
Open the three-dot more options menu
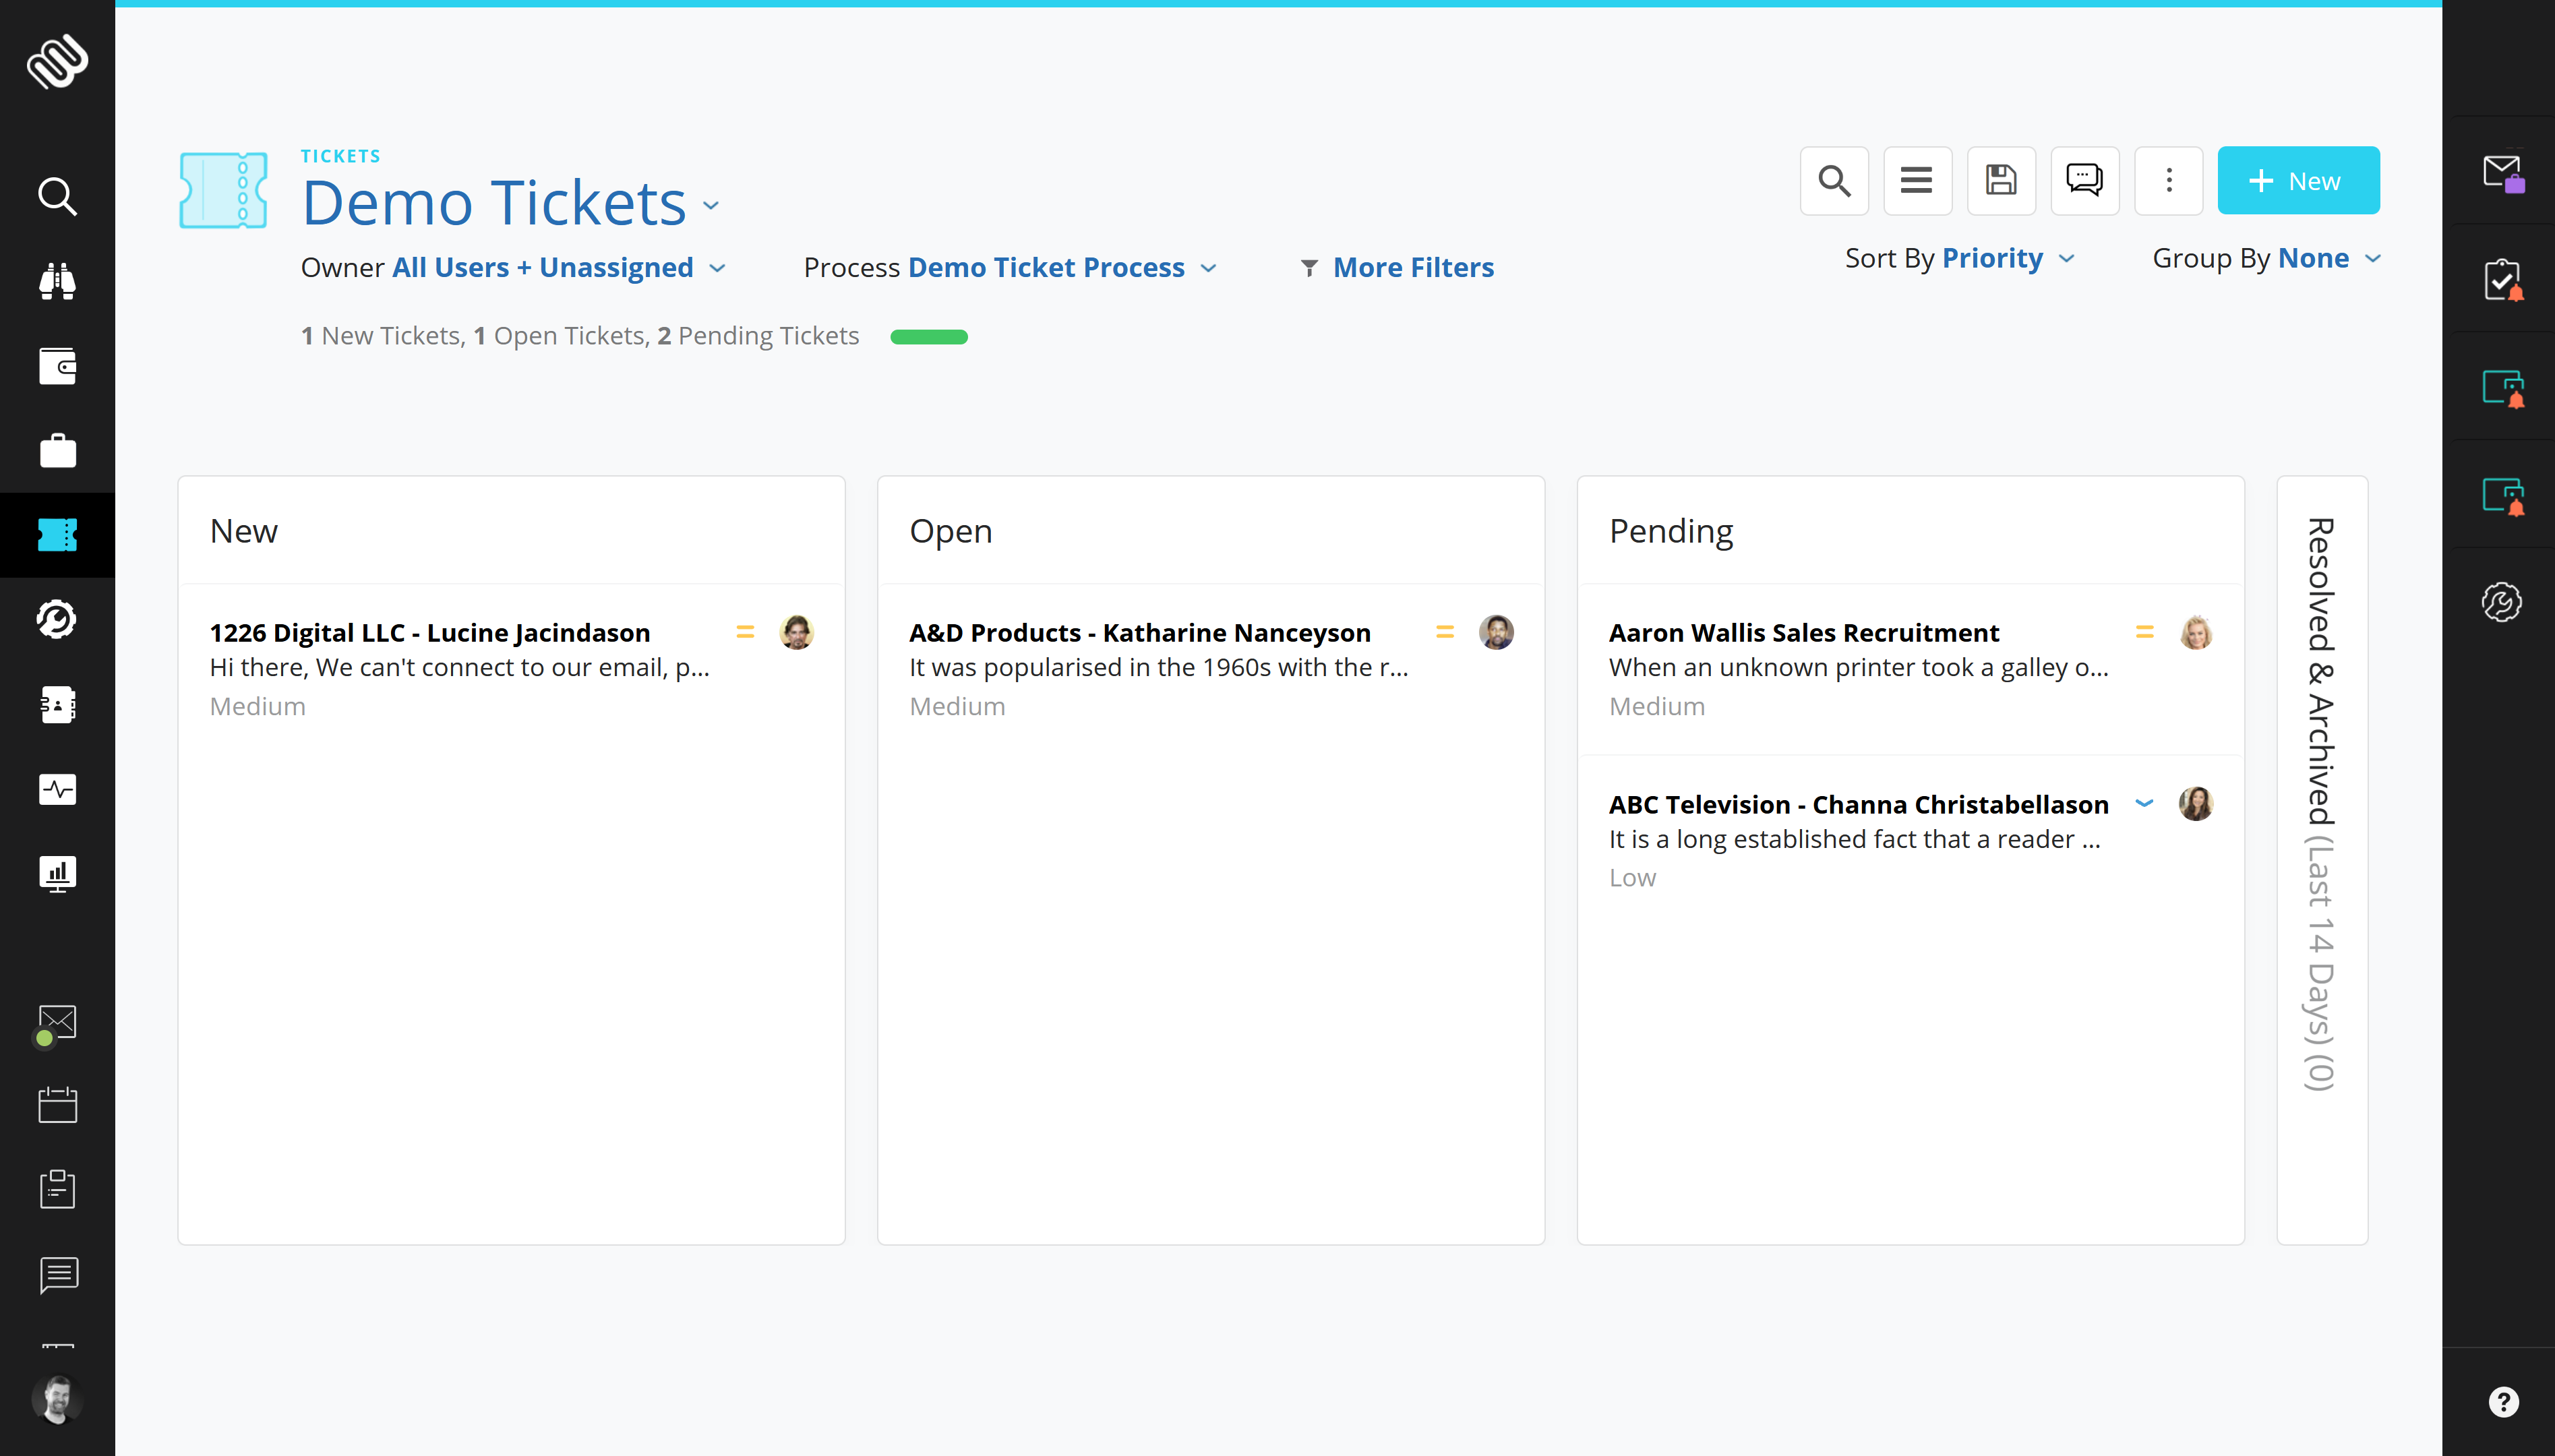(x=2168, y=181)
